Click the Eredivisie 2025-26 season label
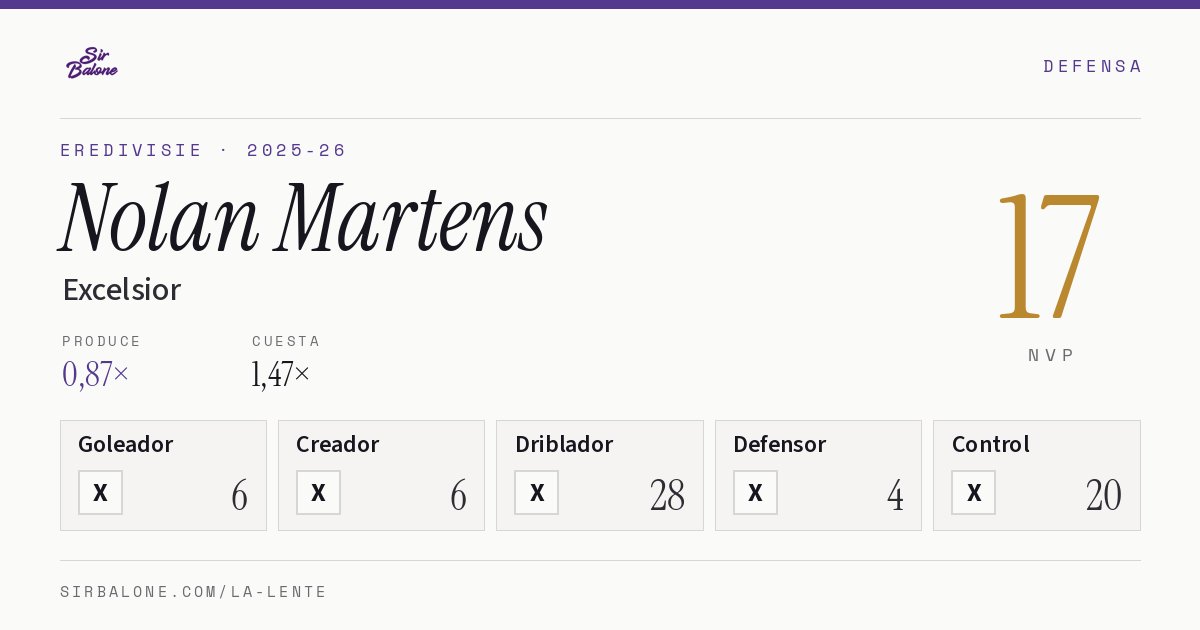The height and width of the screenshot is (630, 1200). [203, 150]
